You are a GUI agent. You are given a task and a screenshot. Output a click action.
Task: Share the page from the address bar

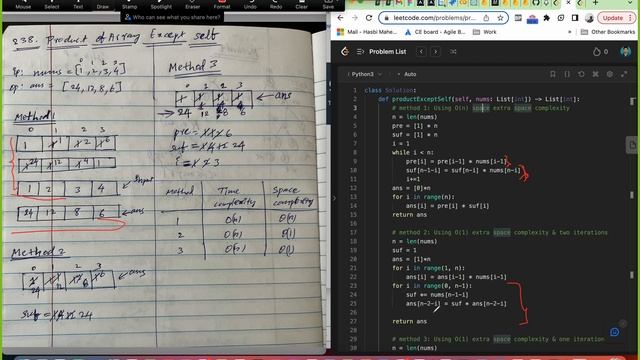coord(486,18)
